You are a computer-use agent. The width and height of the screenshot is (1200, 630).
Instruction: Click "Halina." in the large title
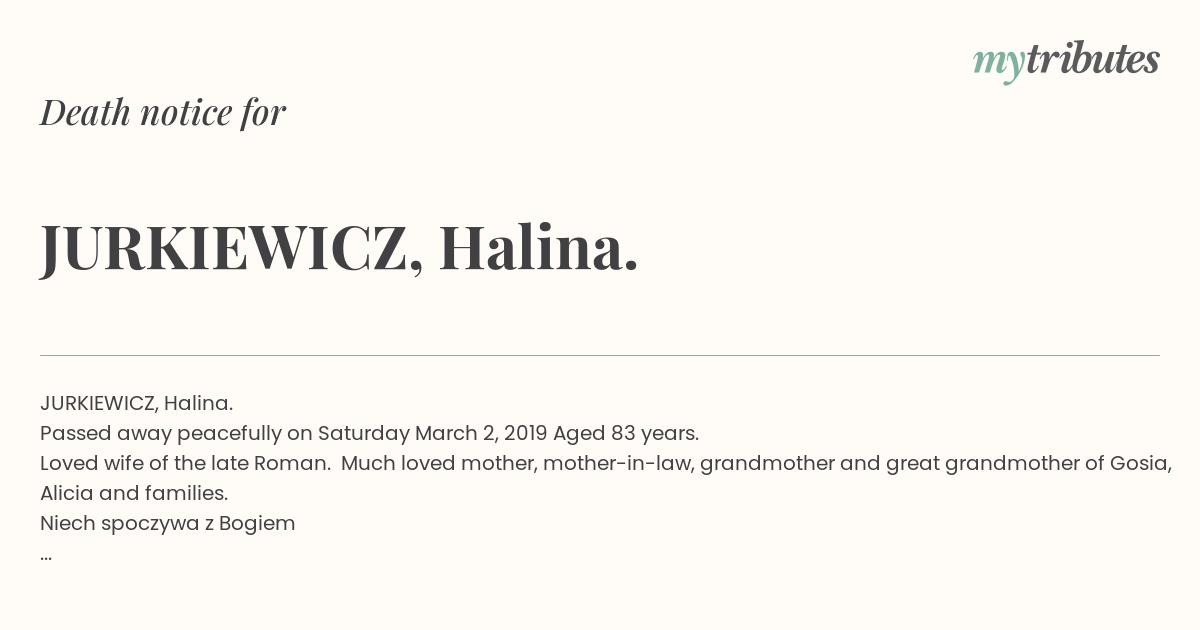[x=538, y=247]
